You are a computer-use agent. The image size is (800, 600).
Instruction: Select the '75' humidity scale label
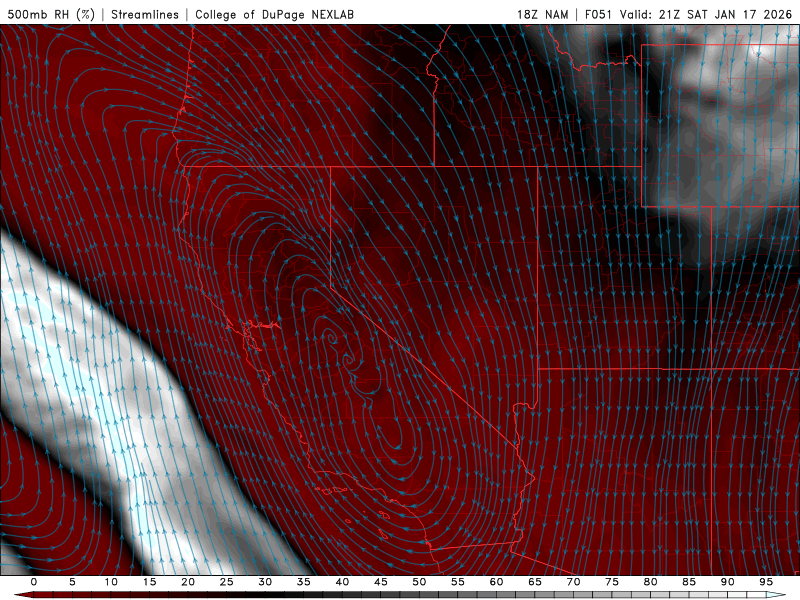pyautogui.click(x=612, y=582)
